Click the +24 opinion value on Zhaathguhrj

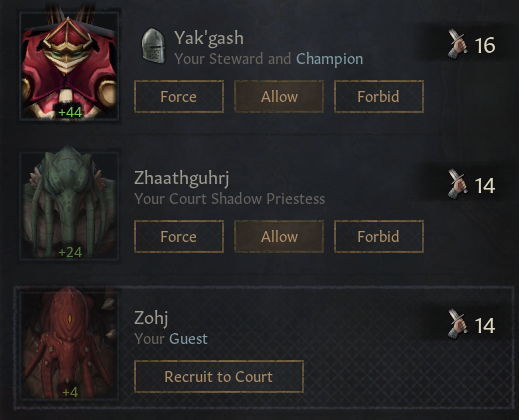coord(70,252)
